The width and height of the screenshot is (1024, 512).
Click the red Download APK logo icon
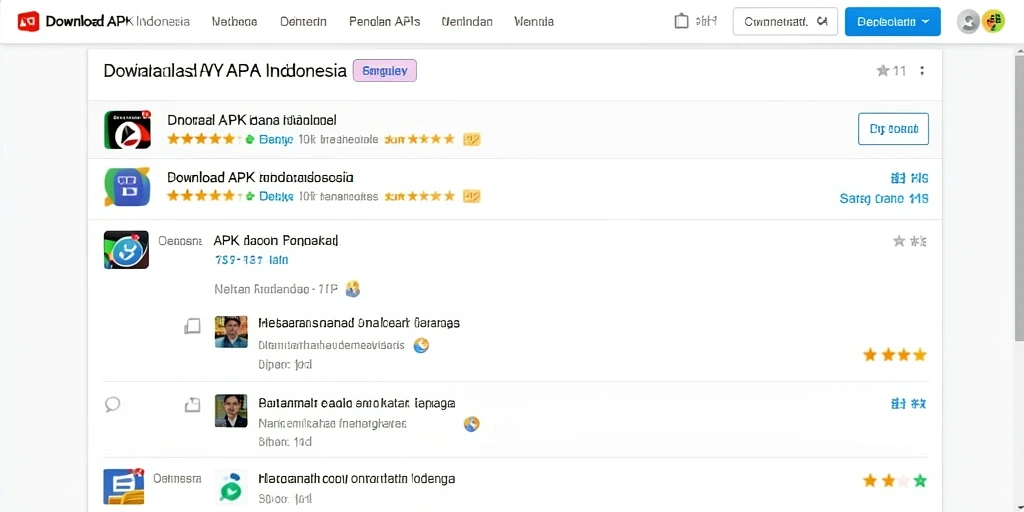tap(28, 21)
